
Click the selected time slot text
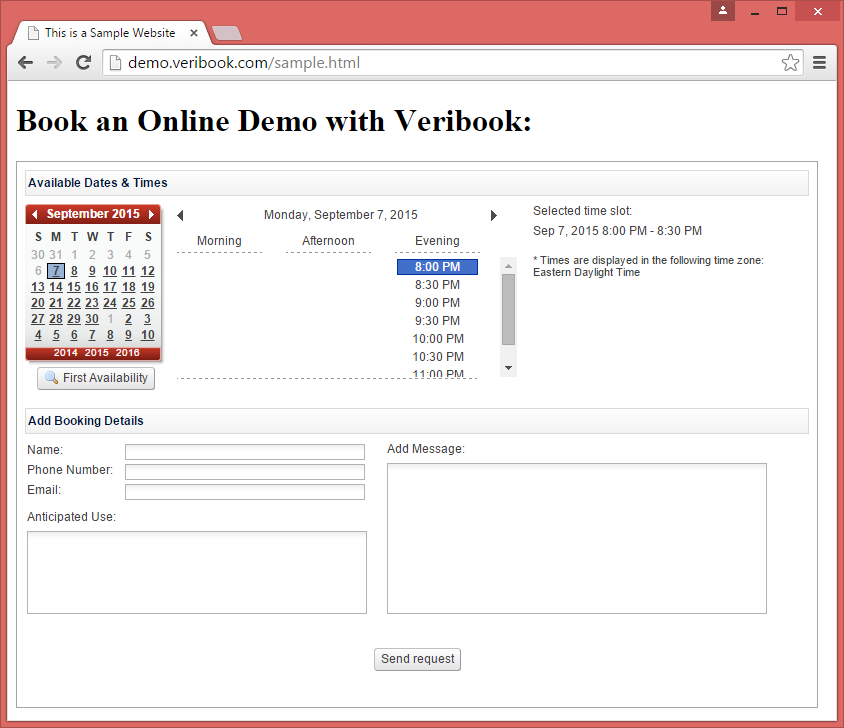point(617,231)
